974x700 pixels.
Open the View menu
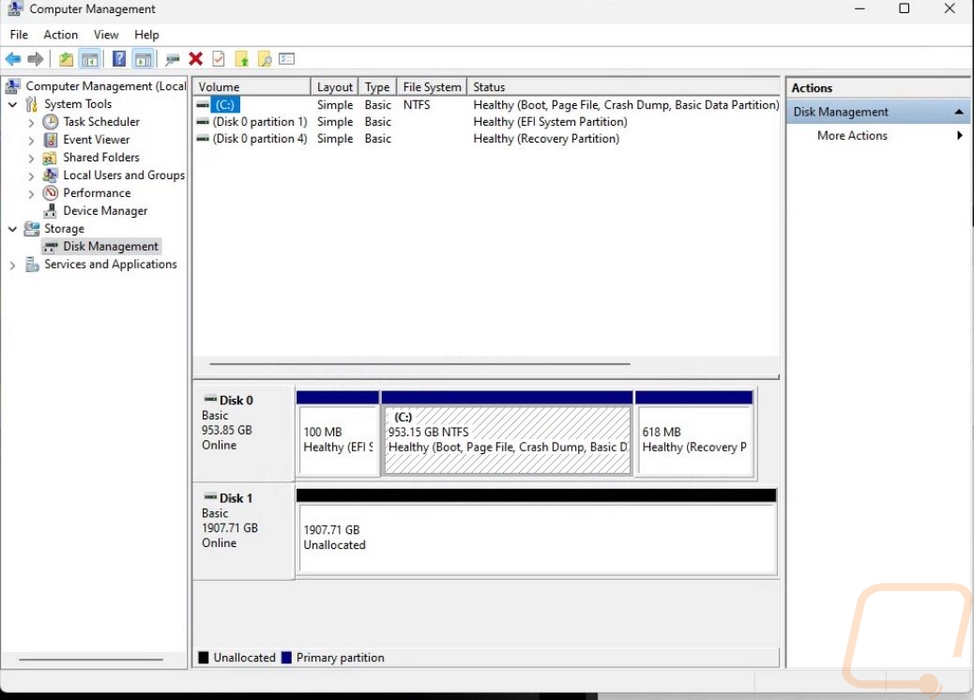click(106, 35)
